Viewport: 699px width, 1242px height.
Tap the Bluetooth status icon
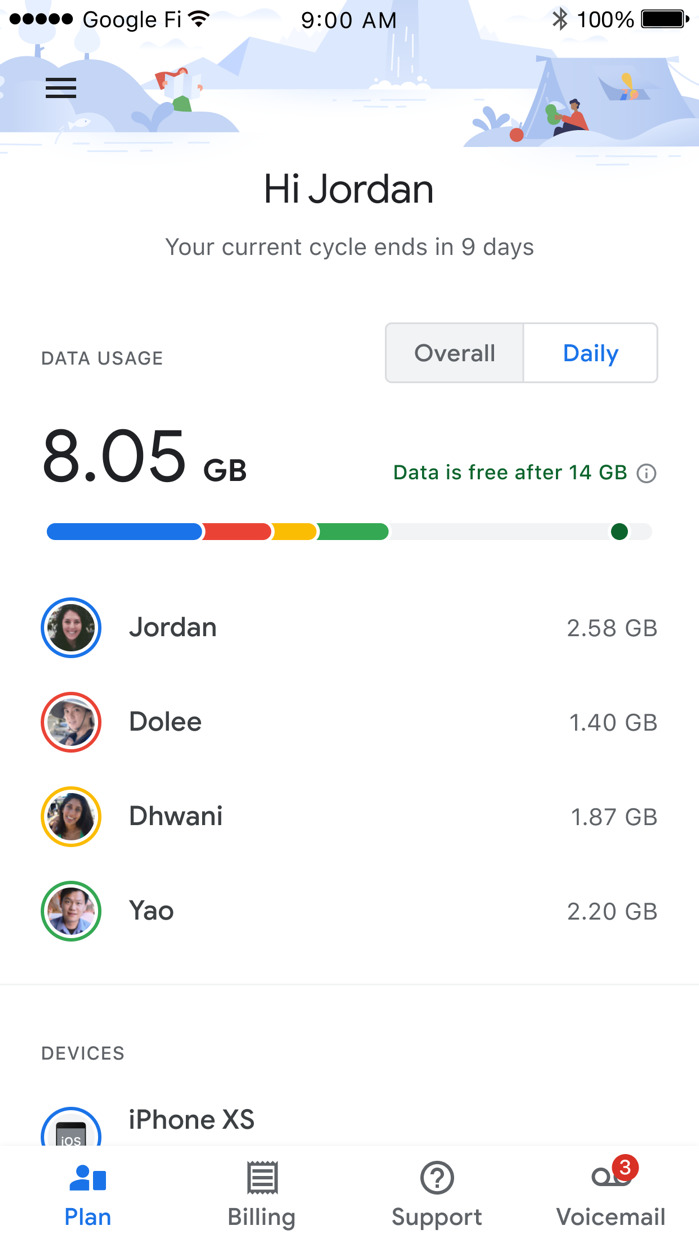[x=560, y=19]
